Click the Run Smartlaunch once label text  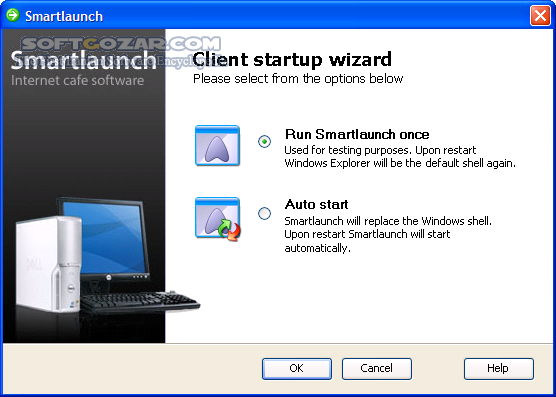coord(357,134)
